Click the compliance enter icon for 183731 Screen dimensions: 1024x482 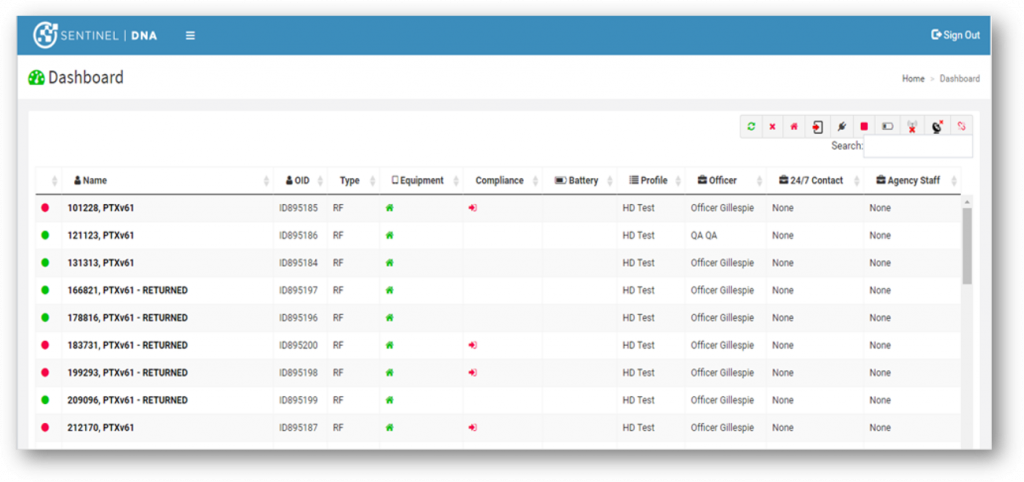pyautogui.click(x=473, y=345)
